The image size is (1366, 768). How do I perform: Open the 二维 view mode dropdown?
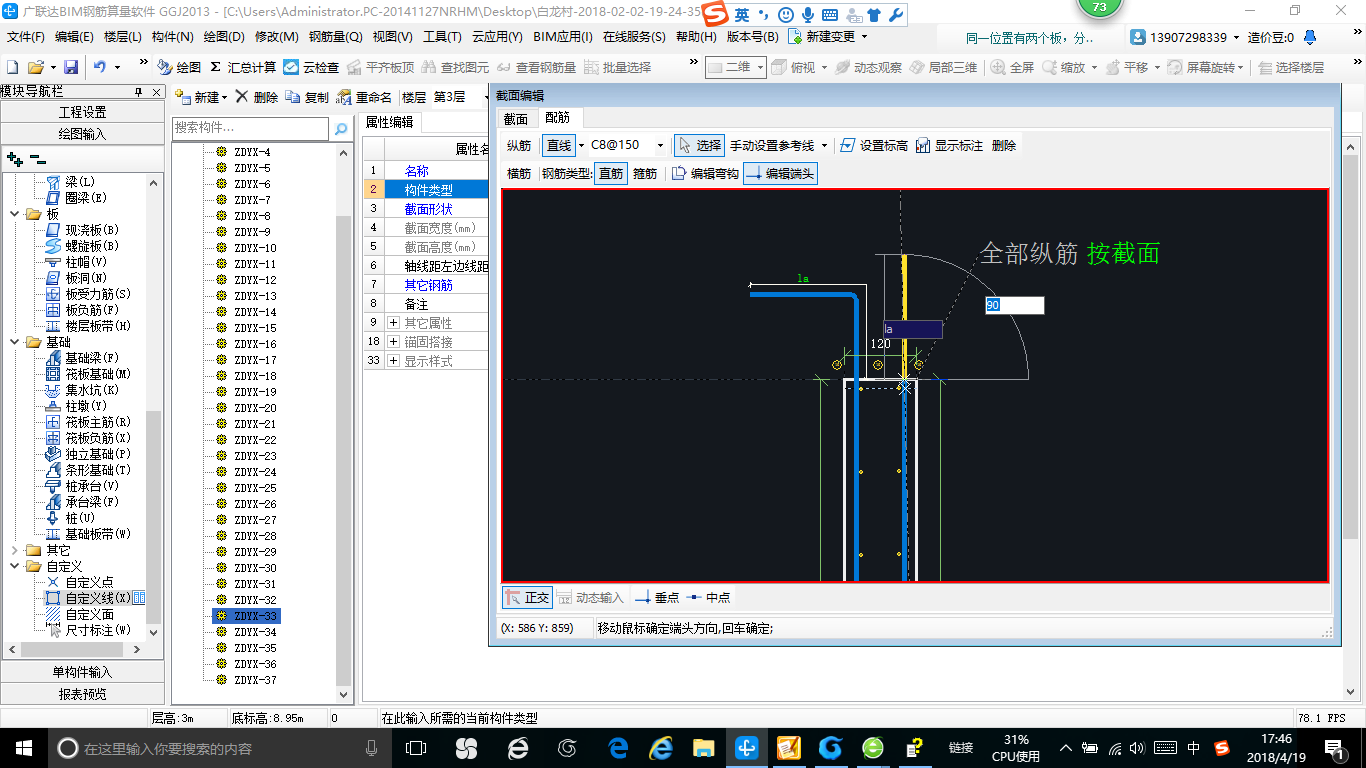[x=761, y=67]
